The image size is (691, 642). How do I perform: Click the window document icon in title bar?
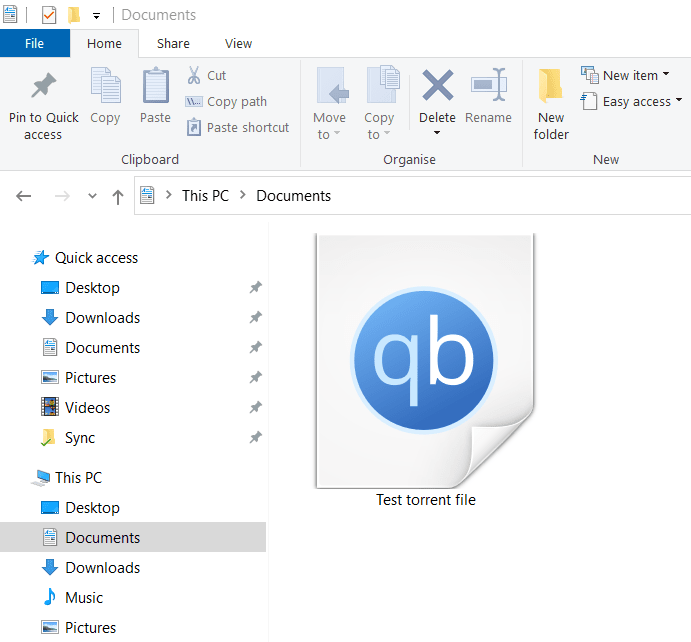[x=10, y=14]
